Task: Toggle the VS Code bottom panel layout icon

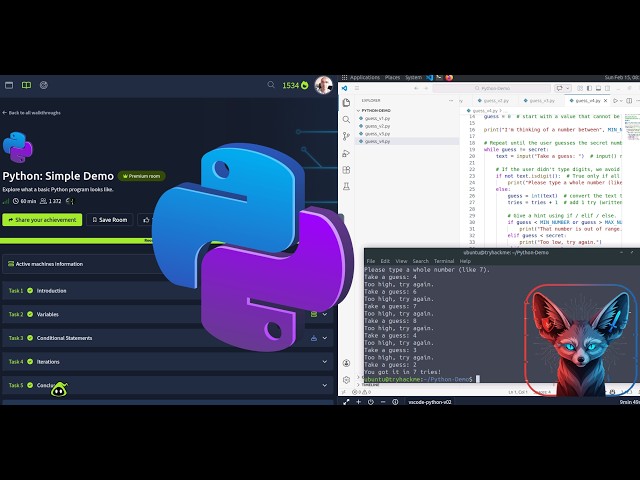Action: 598,88
